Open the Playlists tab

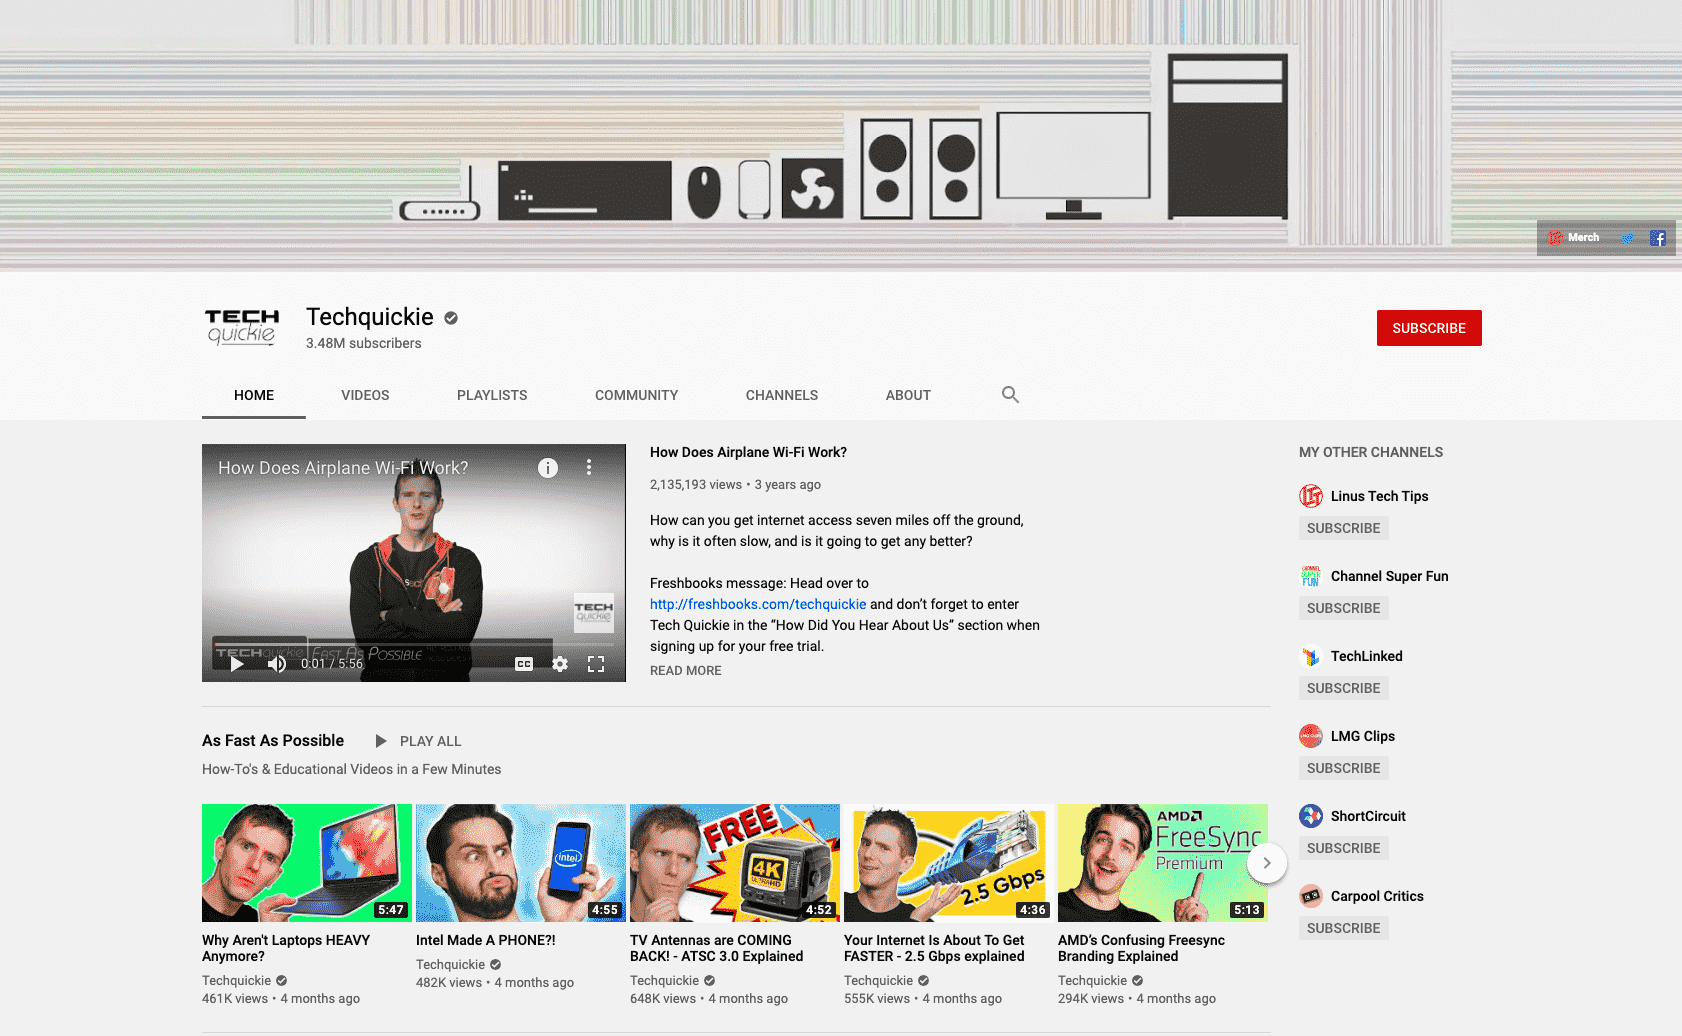click(x=492, y=395)
